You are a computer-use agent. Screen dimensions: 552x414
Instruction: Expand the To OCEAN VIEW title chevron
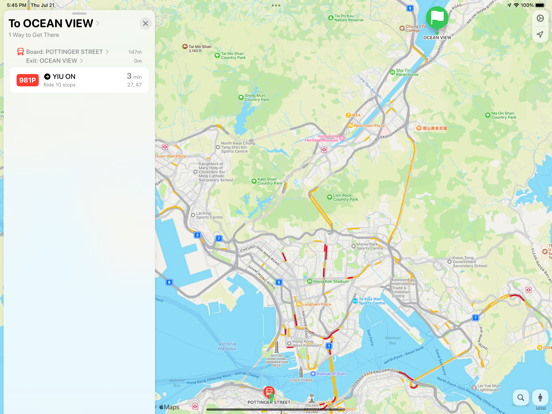(x=98, y=23)
